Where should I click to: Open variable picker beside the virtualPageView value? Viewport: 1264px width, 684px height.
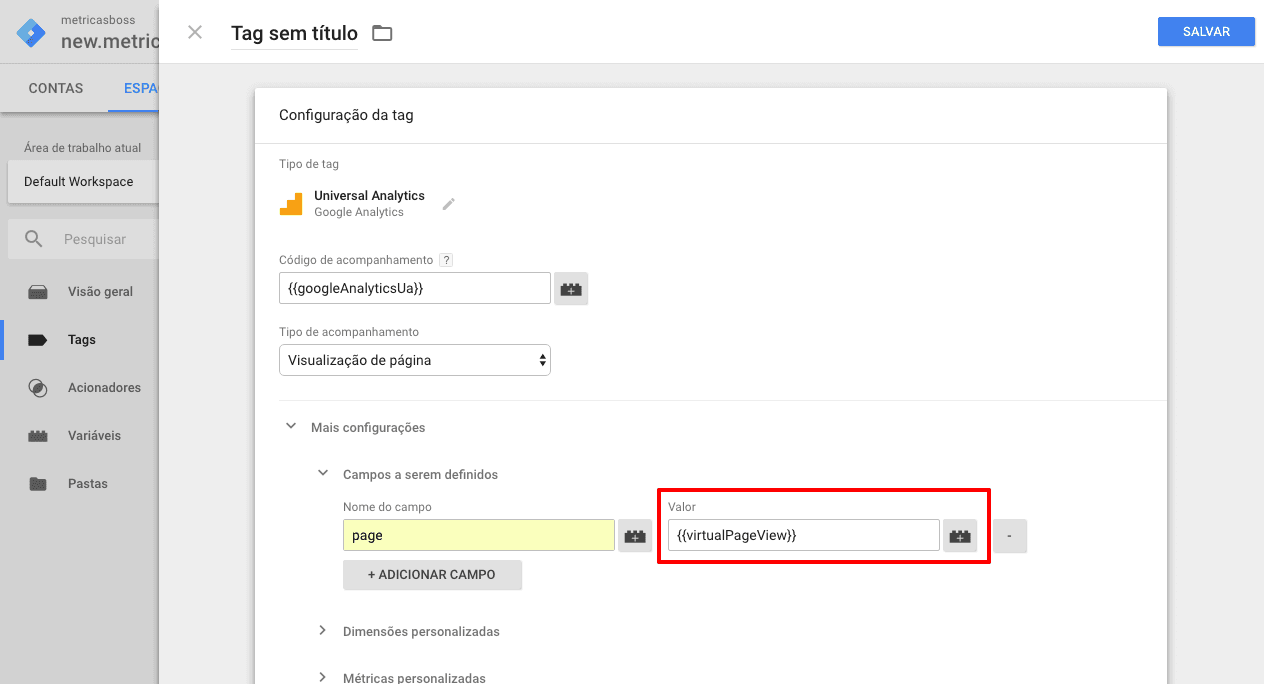point(960,536)
